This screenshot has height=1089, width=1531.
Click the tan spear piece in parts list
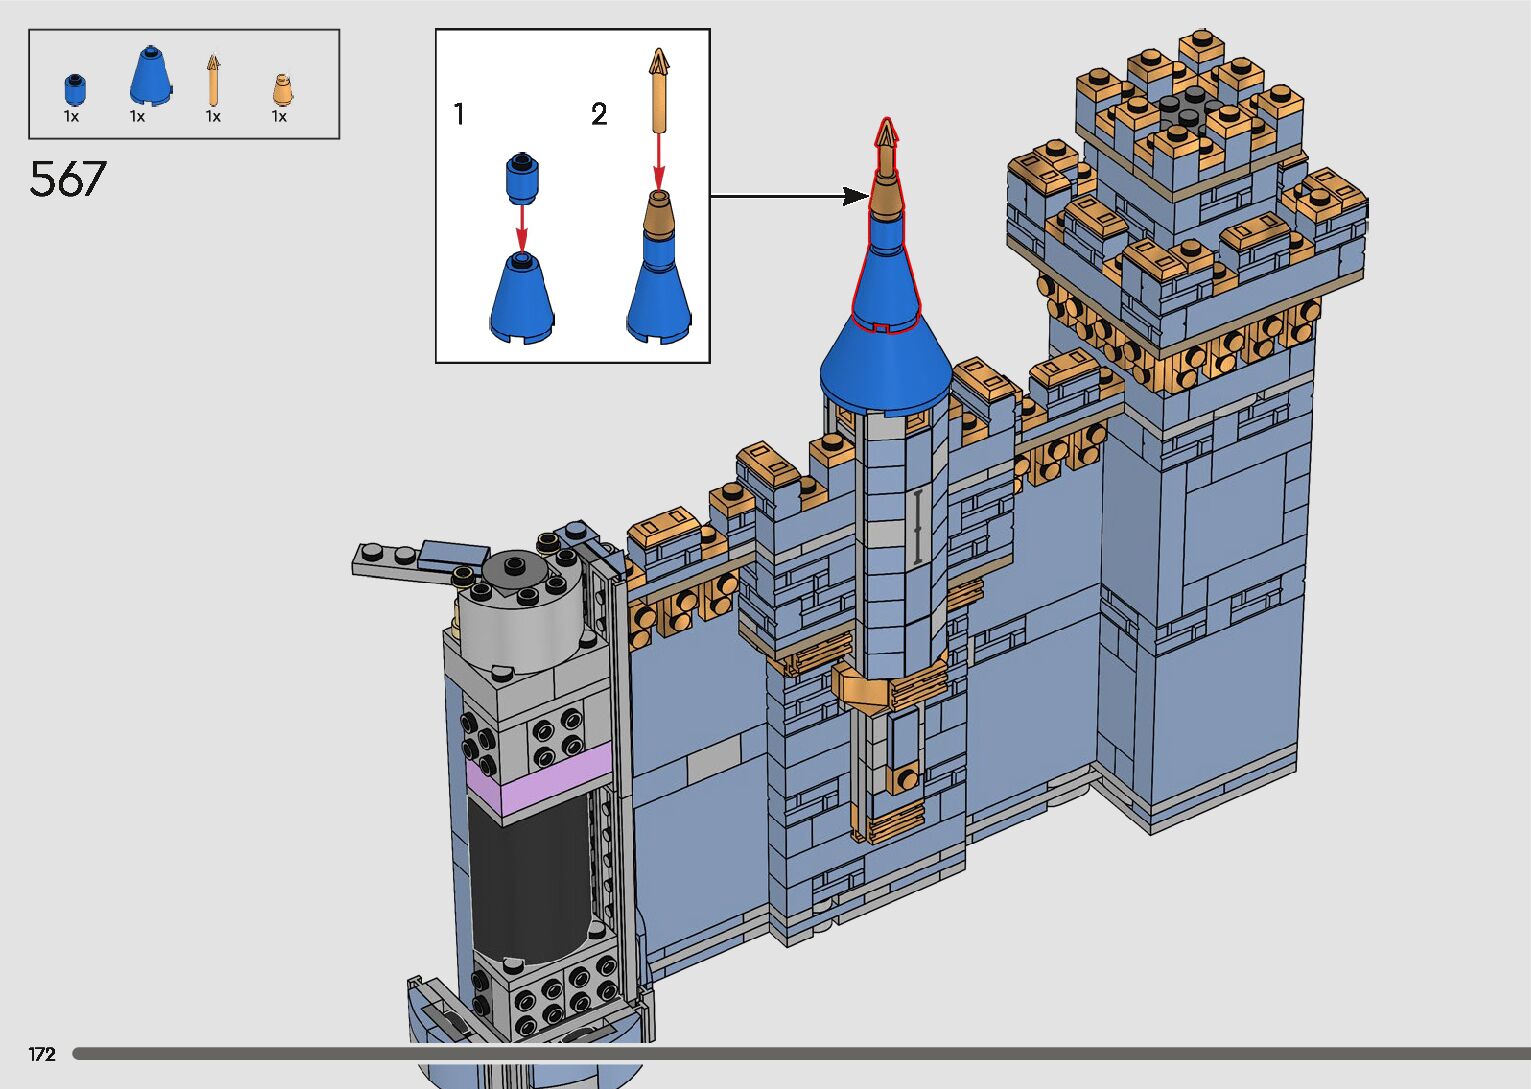click(213, 80)
